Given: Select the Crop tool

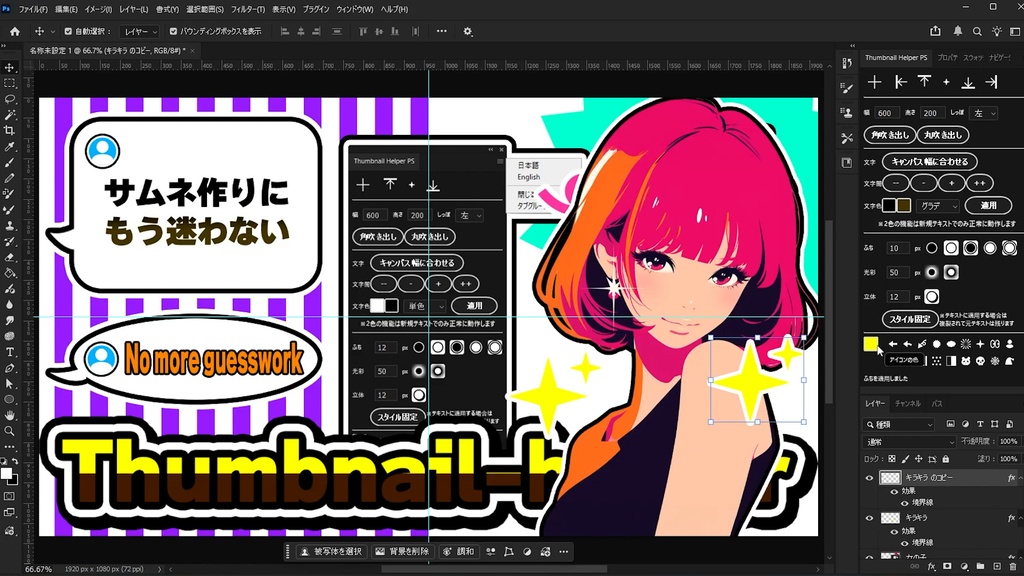Looking at the screenshot, I should tap(9, 131).
